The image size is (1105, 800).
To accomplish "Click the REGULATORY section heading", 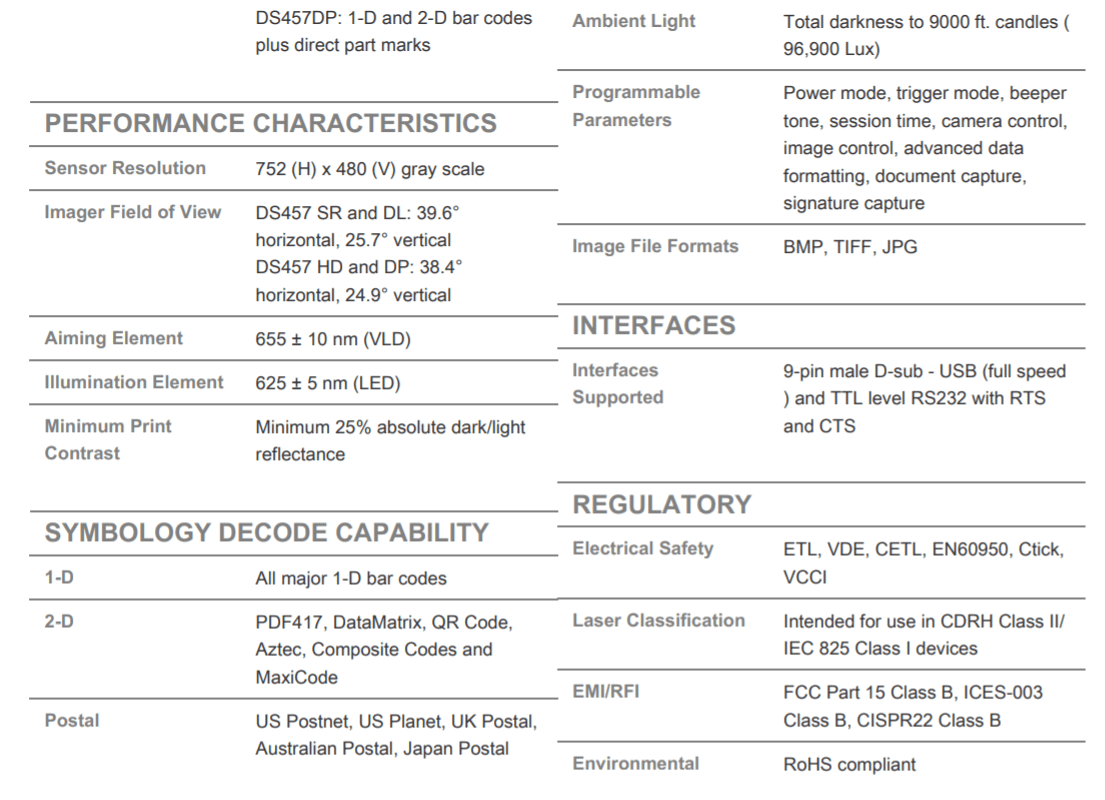I will (x=662, y=505).
